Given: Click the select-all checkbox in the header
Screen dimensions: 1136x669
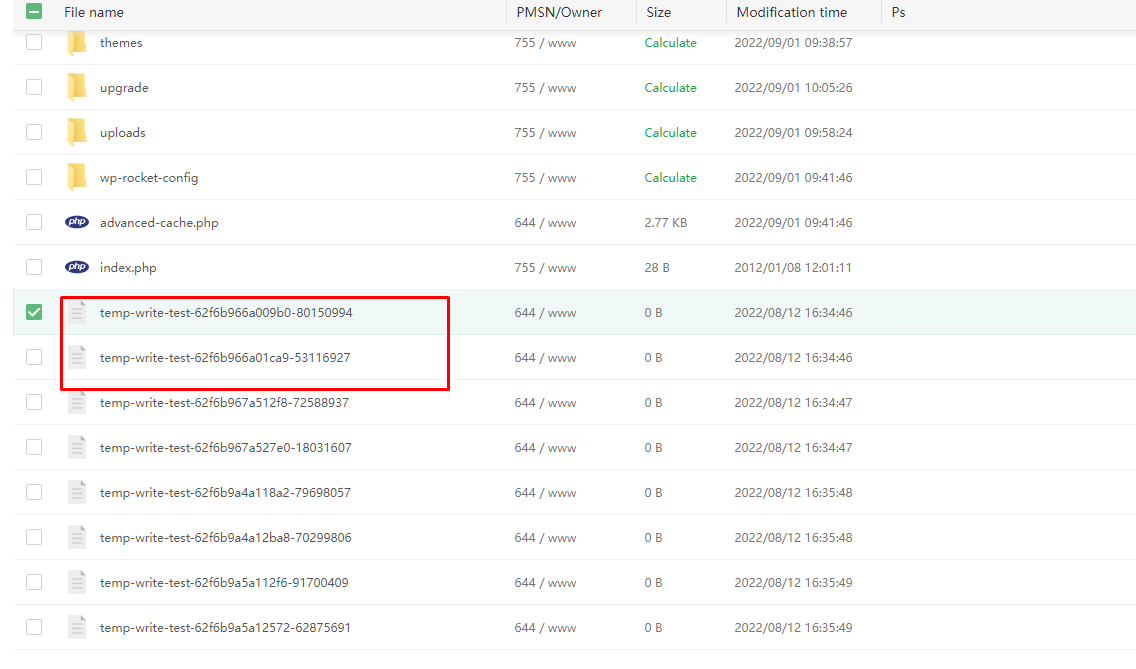Looking at the screenshot, I should pyautogui.click(x=34, y=12).
